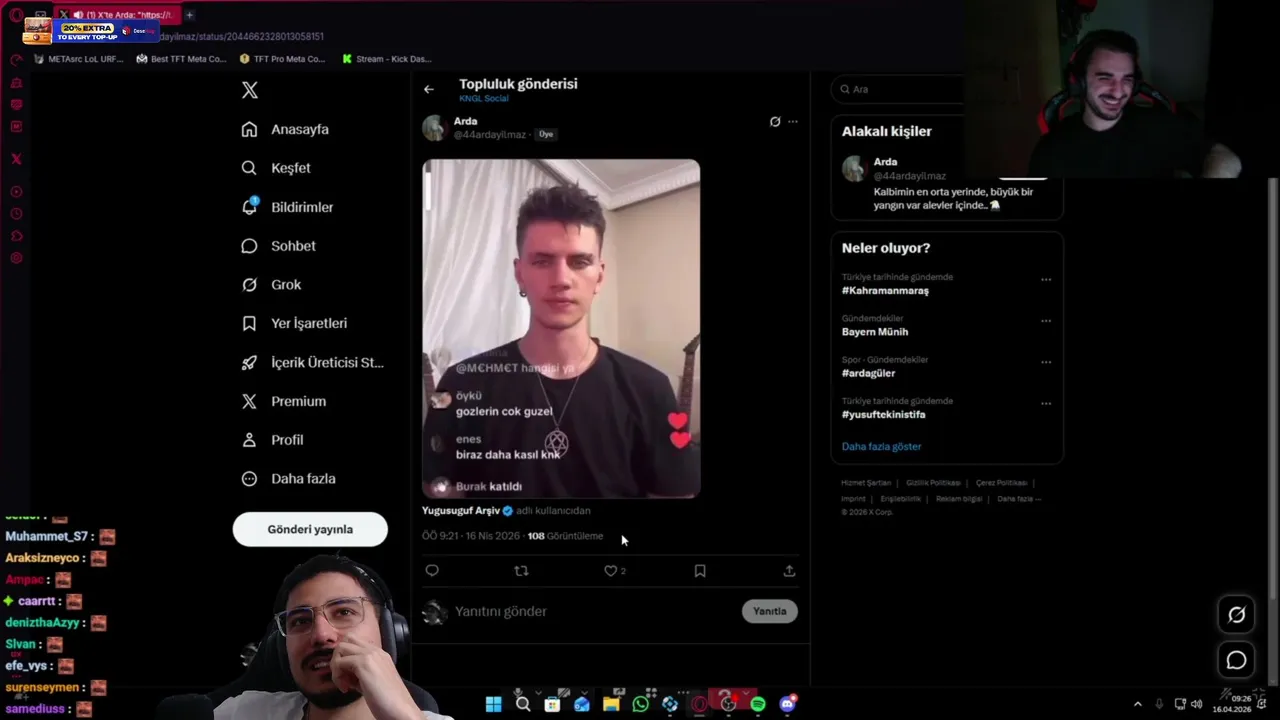Open Arda's profile avatar on the post
Viewport: 1280px width, 720px height.
click(434, 127)
